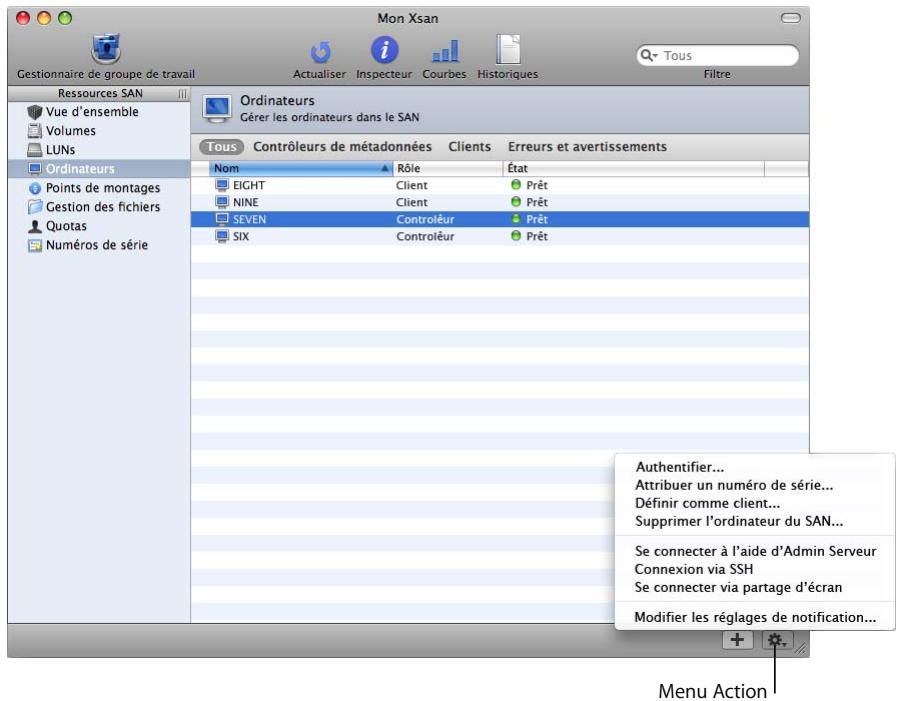This screenshot has height=701, width=898.
Task: Select LUNs in the sidebar
Action: [x=99, y=149]
